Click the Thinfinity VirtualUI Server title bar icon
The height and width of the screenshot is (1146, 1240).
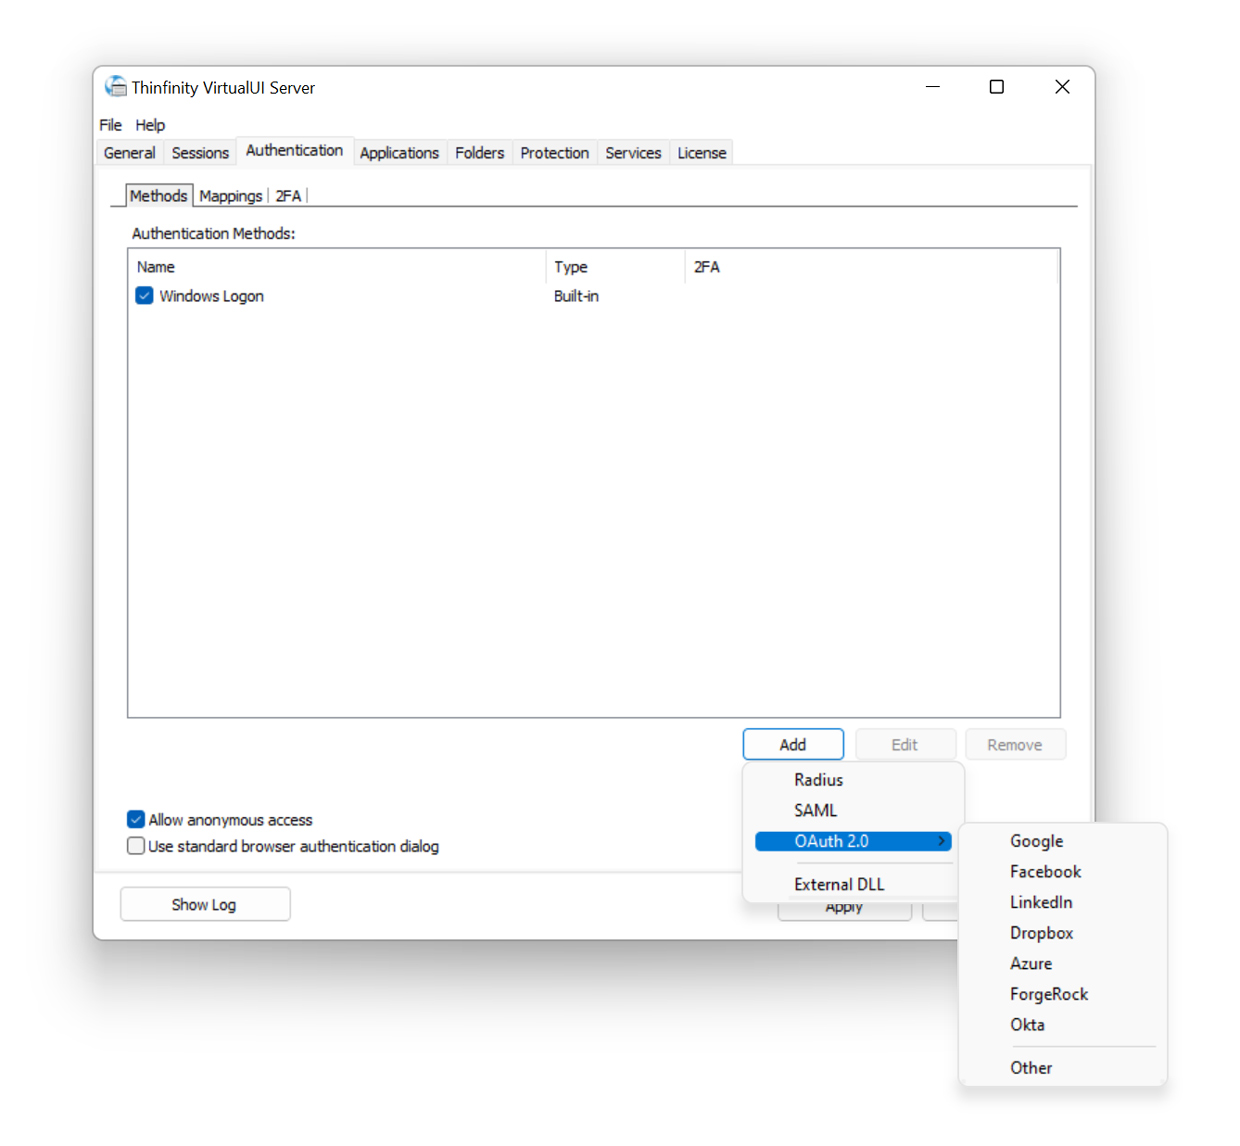pos(116,87)
